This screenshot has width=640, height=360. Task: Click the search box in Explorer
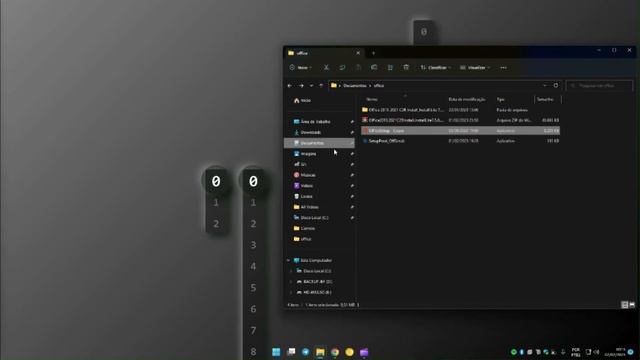pos(599,86)
